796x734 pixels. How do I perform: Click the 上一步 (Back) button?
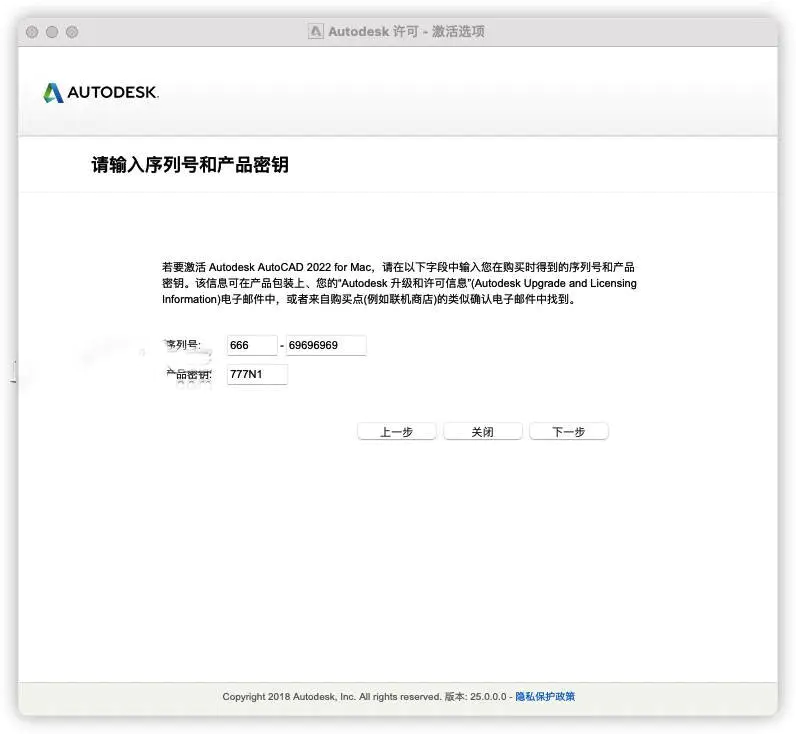[x=396, y=431]
